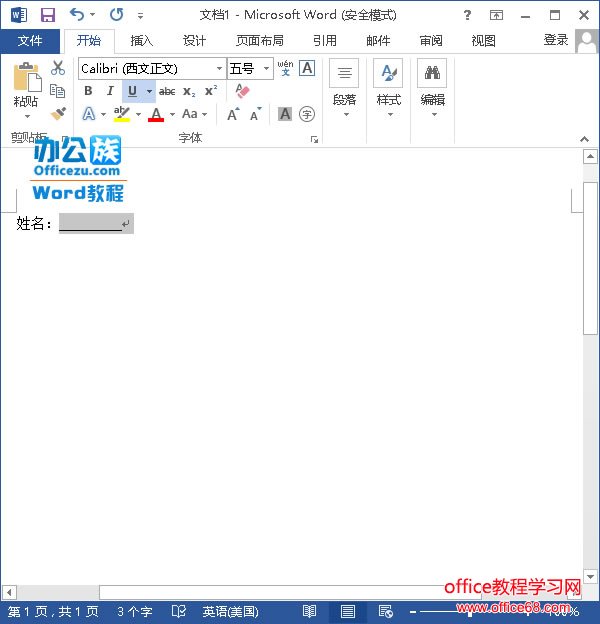
Task: Click the 英语(美国) language status
Action: pos(230,611)
